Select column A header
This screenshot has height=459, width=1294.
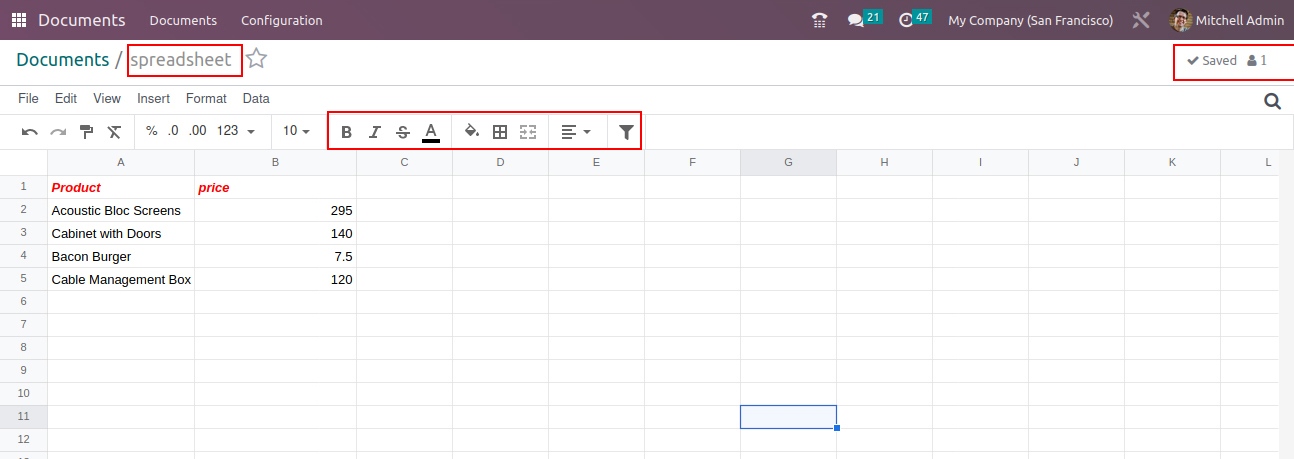(x=121, y=162)
